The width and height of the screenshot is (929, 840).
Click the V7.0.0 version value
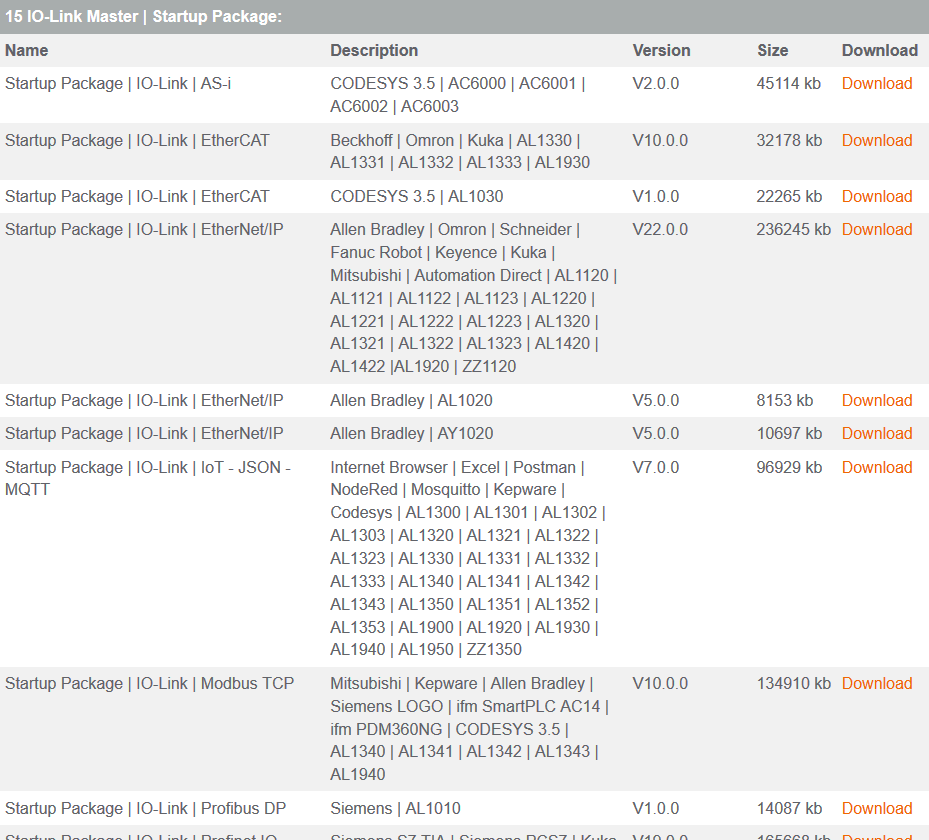[655, 468]
